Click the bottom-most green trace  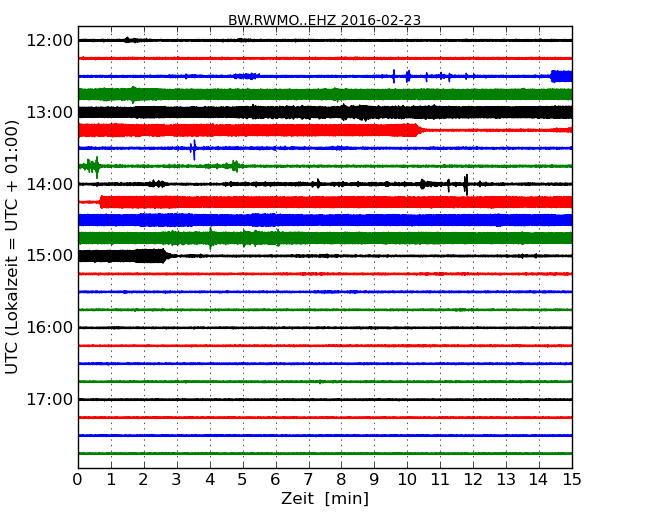coord(325,453)
